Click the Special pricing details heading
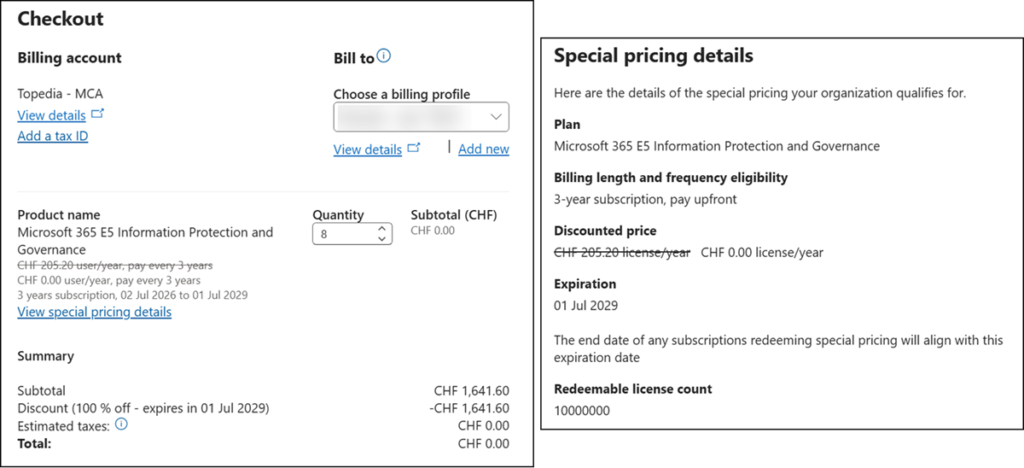This screenshot has height=468, width=1024. tap(654, 56)
